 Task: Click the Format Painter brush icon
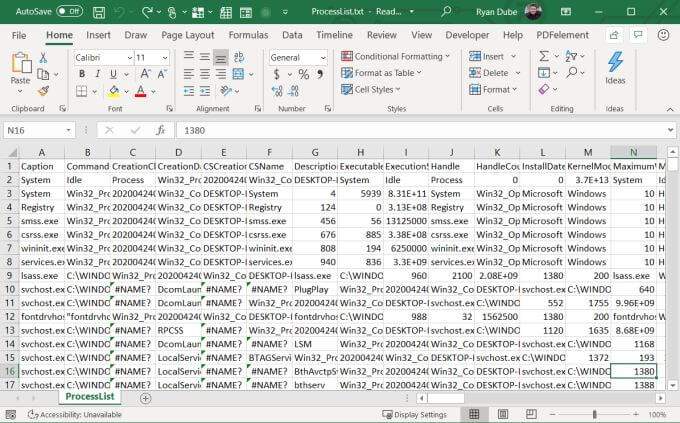50,91
